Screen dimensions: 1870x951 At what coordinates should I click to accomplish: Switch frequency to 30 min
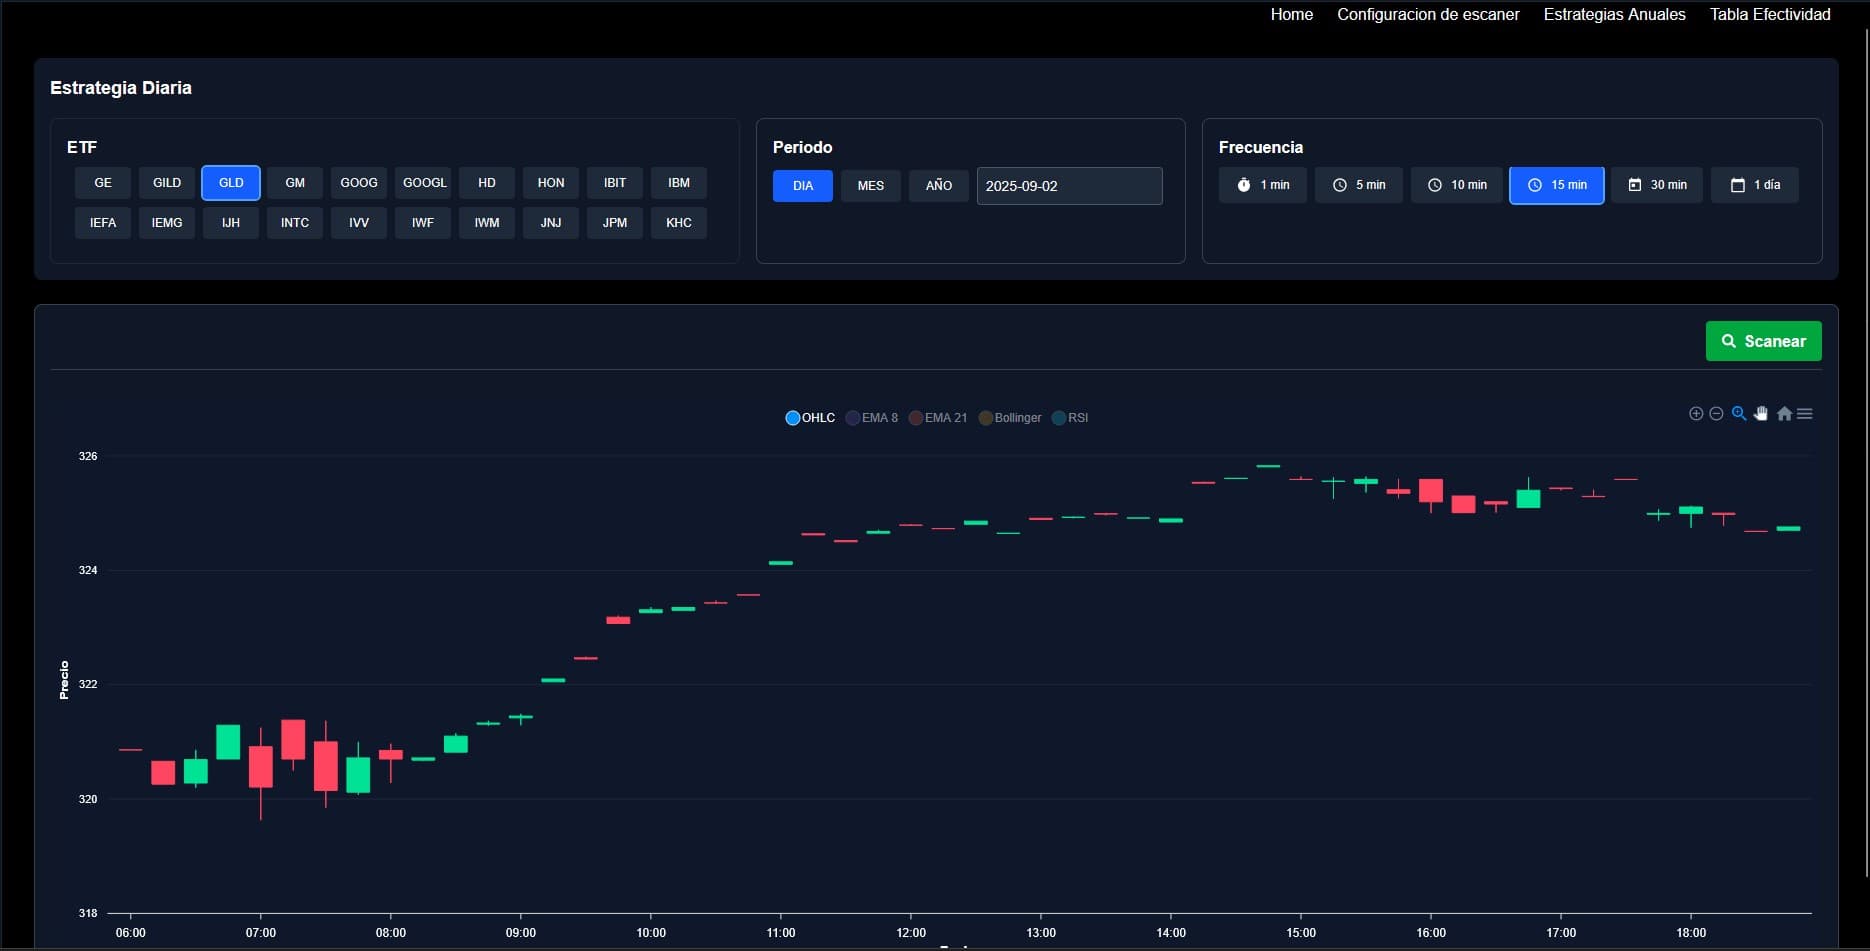pyautogui.click(x=1656, y=184)
